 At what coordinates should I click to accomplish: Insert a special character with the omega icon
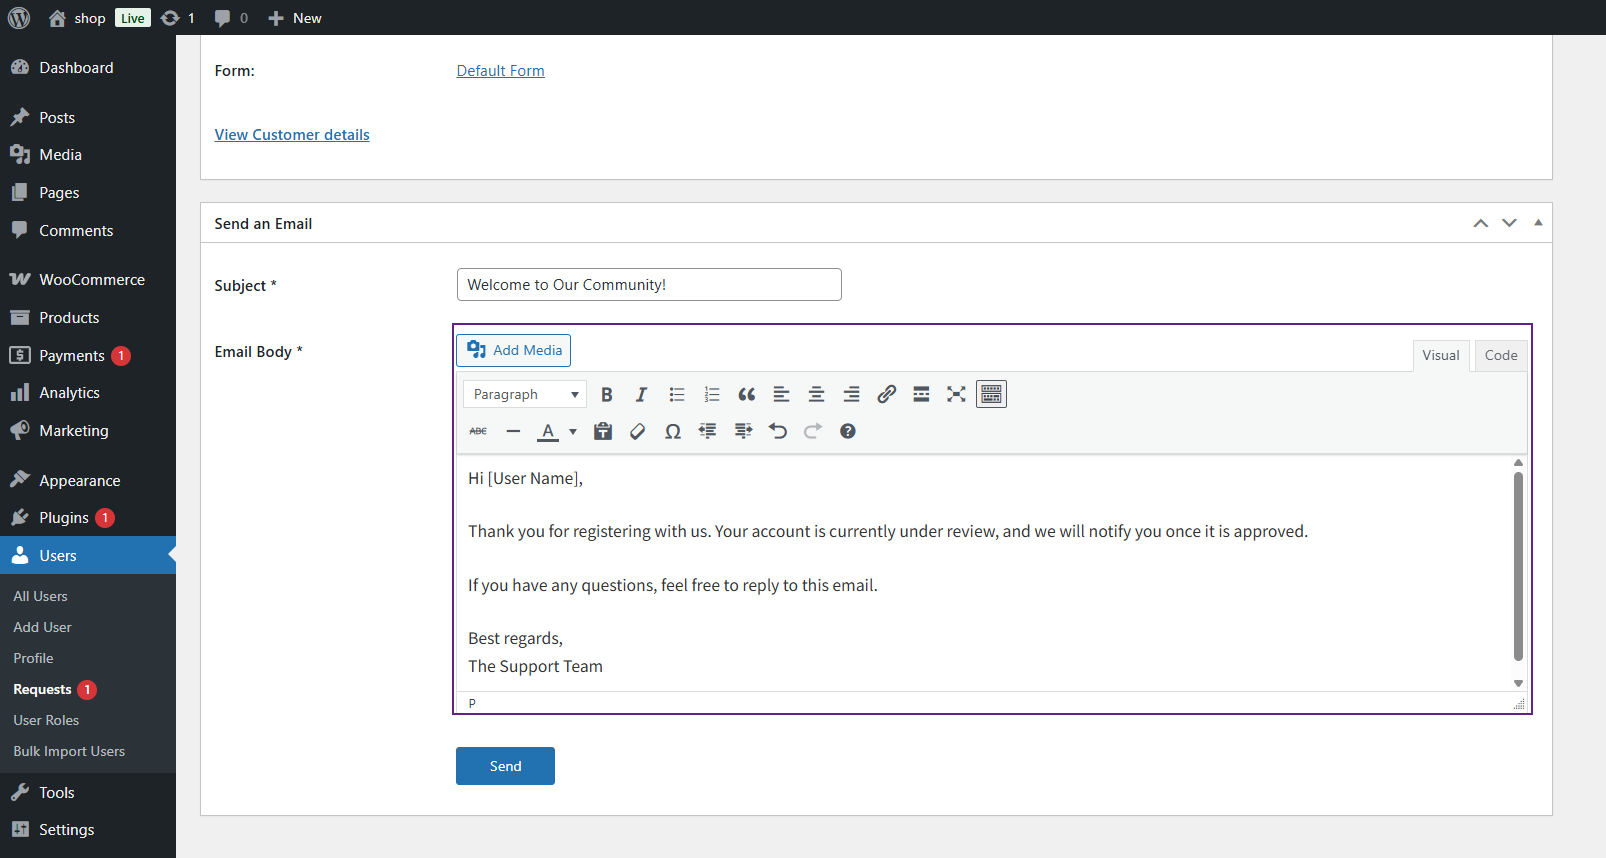(673, 432)
